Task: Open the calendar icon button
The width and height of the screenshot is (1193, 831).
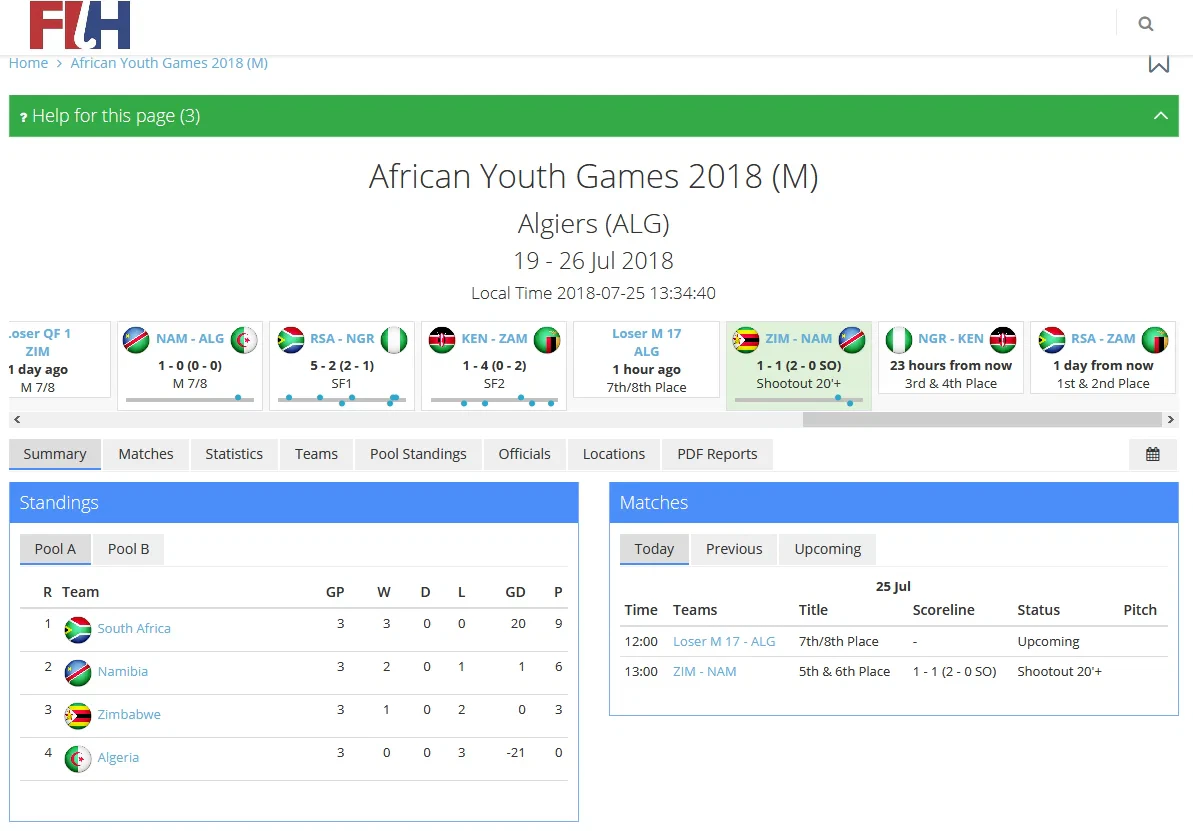Action: (x=1152, y=454)
